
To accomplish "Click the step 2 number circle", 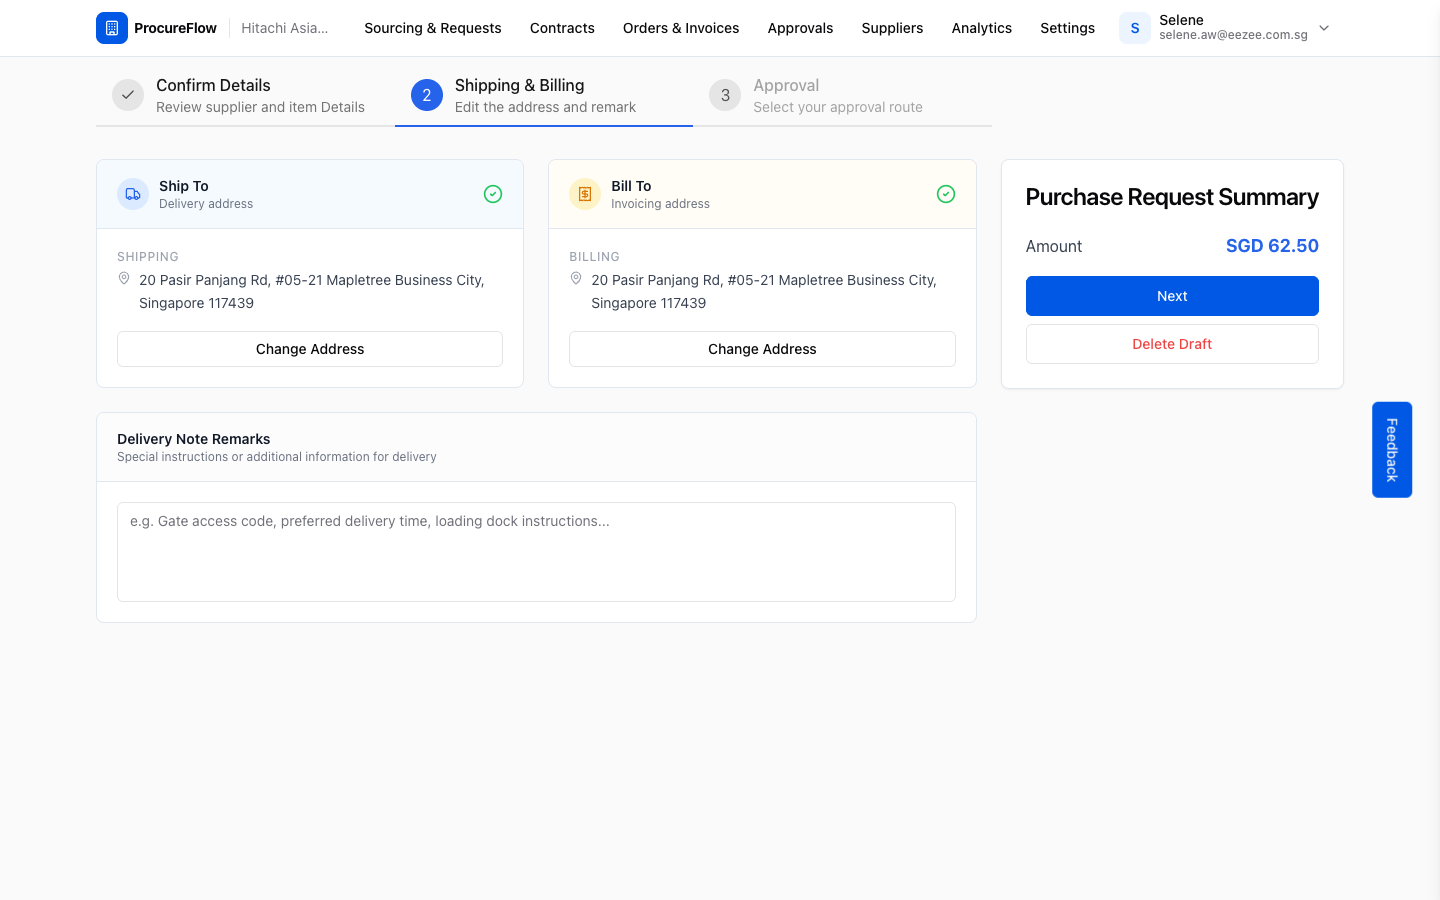I will tap(427, 95).
